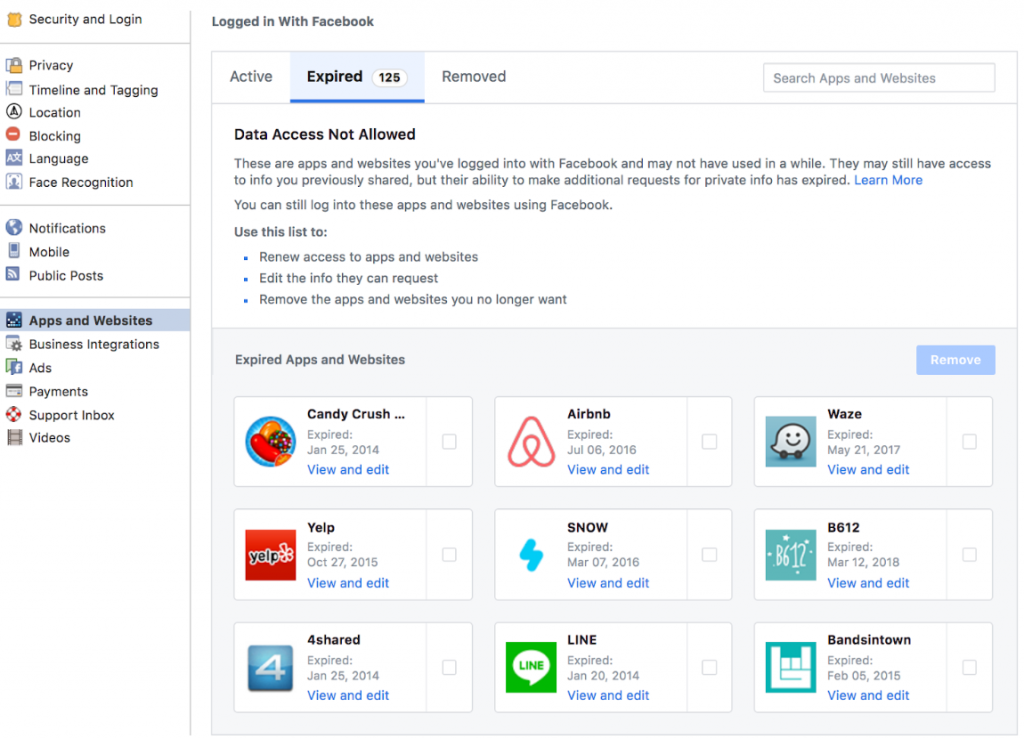Switch to the Removed tab
The image size is (1024, 739).
[473, 76]
